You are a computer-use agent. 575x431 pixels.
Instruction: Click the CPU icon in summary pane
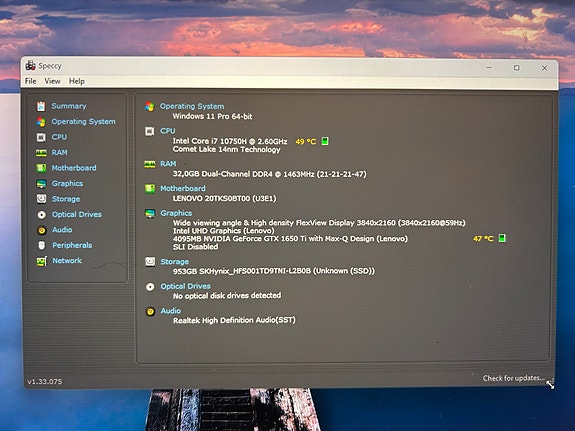coord(150,131)
